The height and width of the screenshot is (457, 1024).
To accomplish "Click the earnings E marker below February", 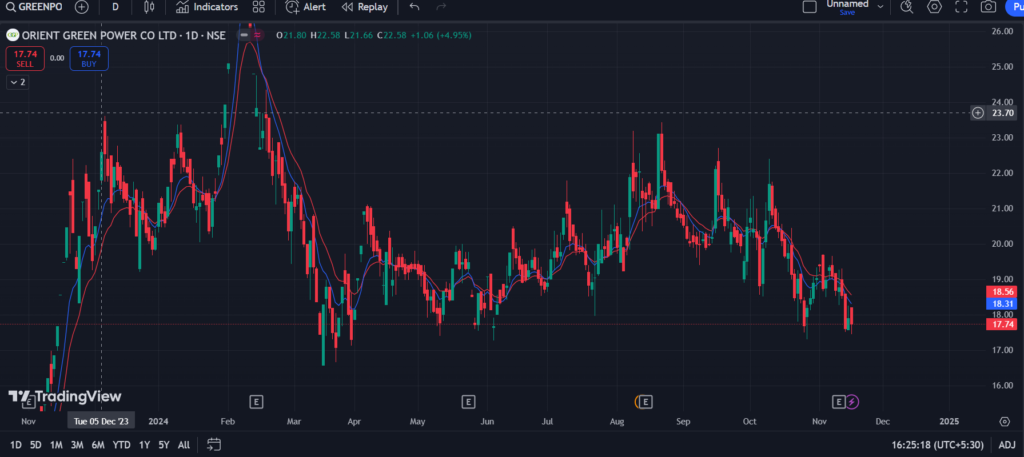I will [257, 402].
